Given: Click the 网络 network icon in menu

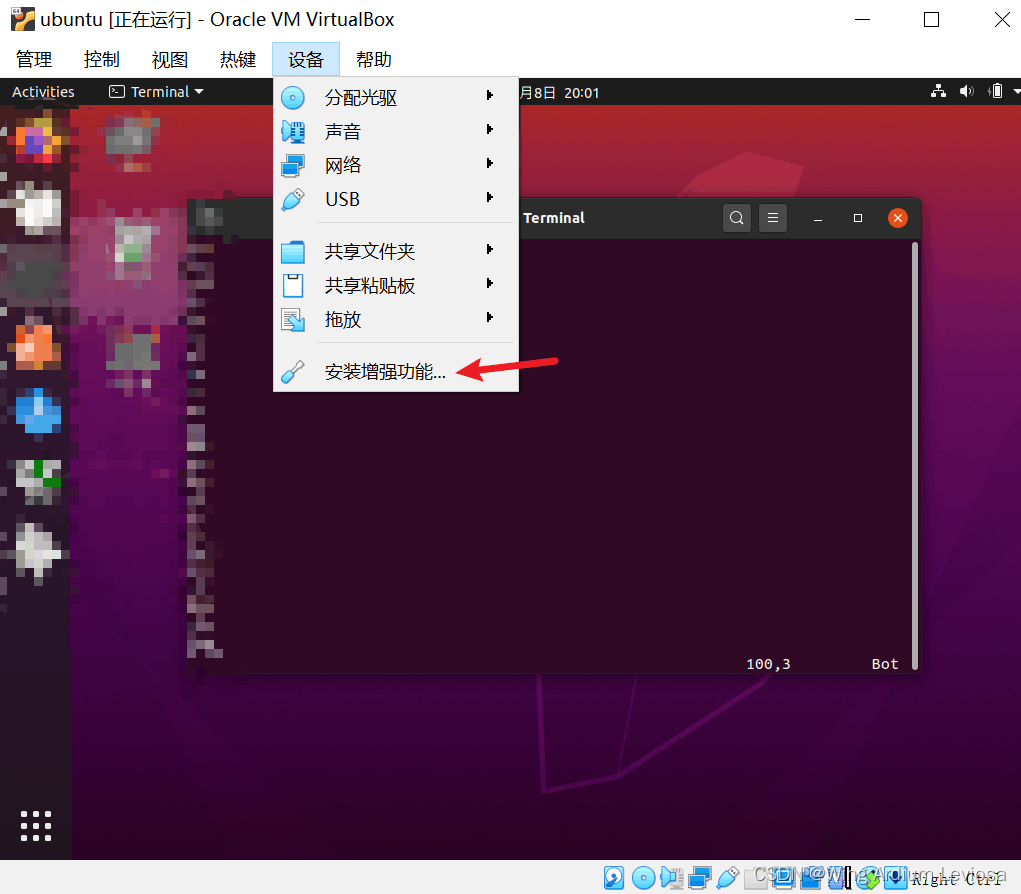Looking at the screenshot, I should (293, 165).
